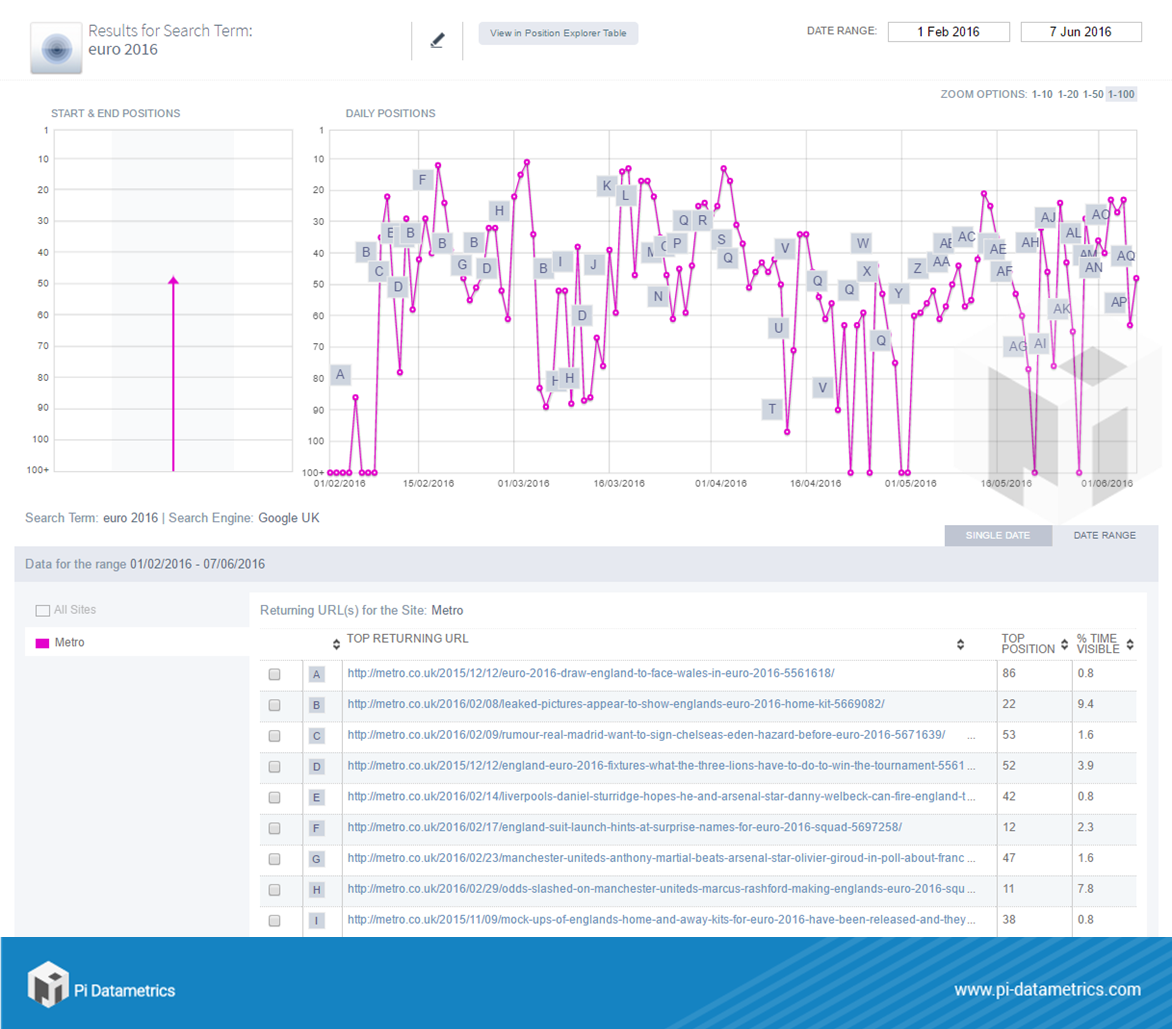
Task: Click letter badge C in the table
Action: (316, 736)
